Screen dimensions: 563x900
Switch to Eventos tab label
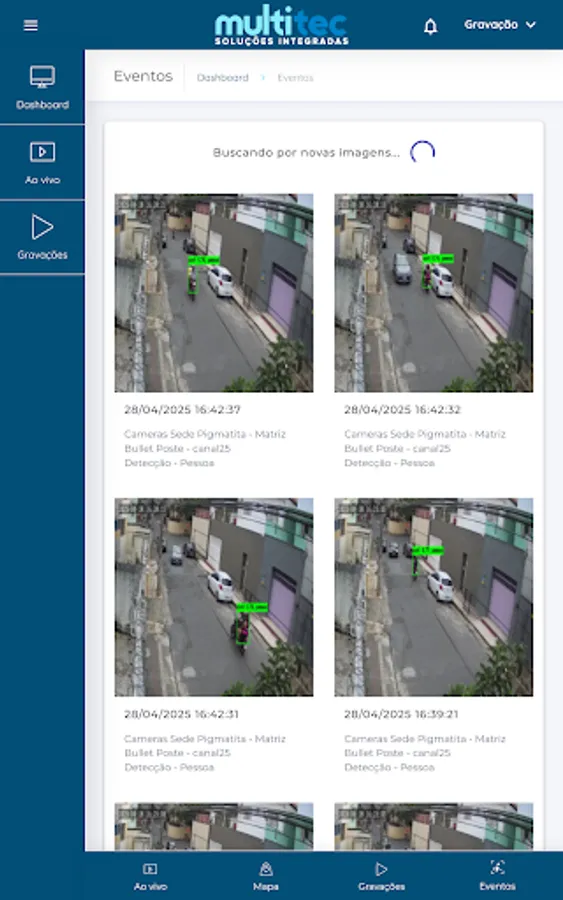coord(498,886)
